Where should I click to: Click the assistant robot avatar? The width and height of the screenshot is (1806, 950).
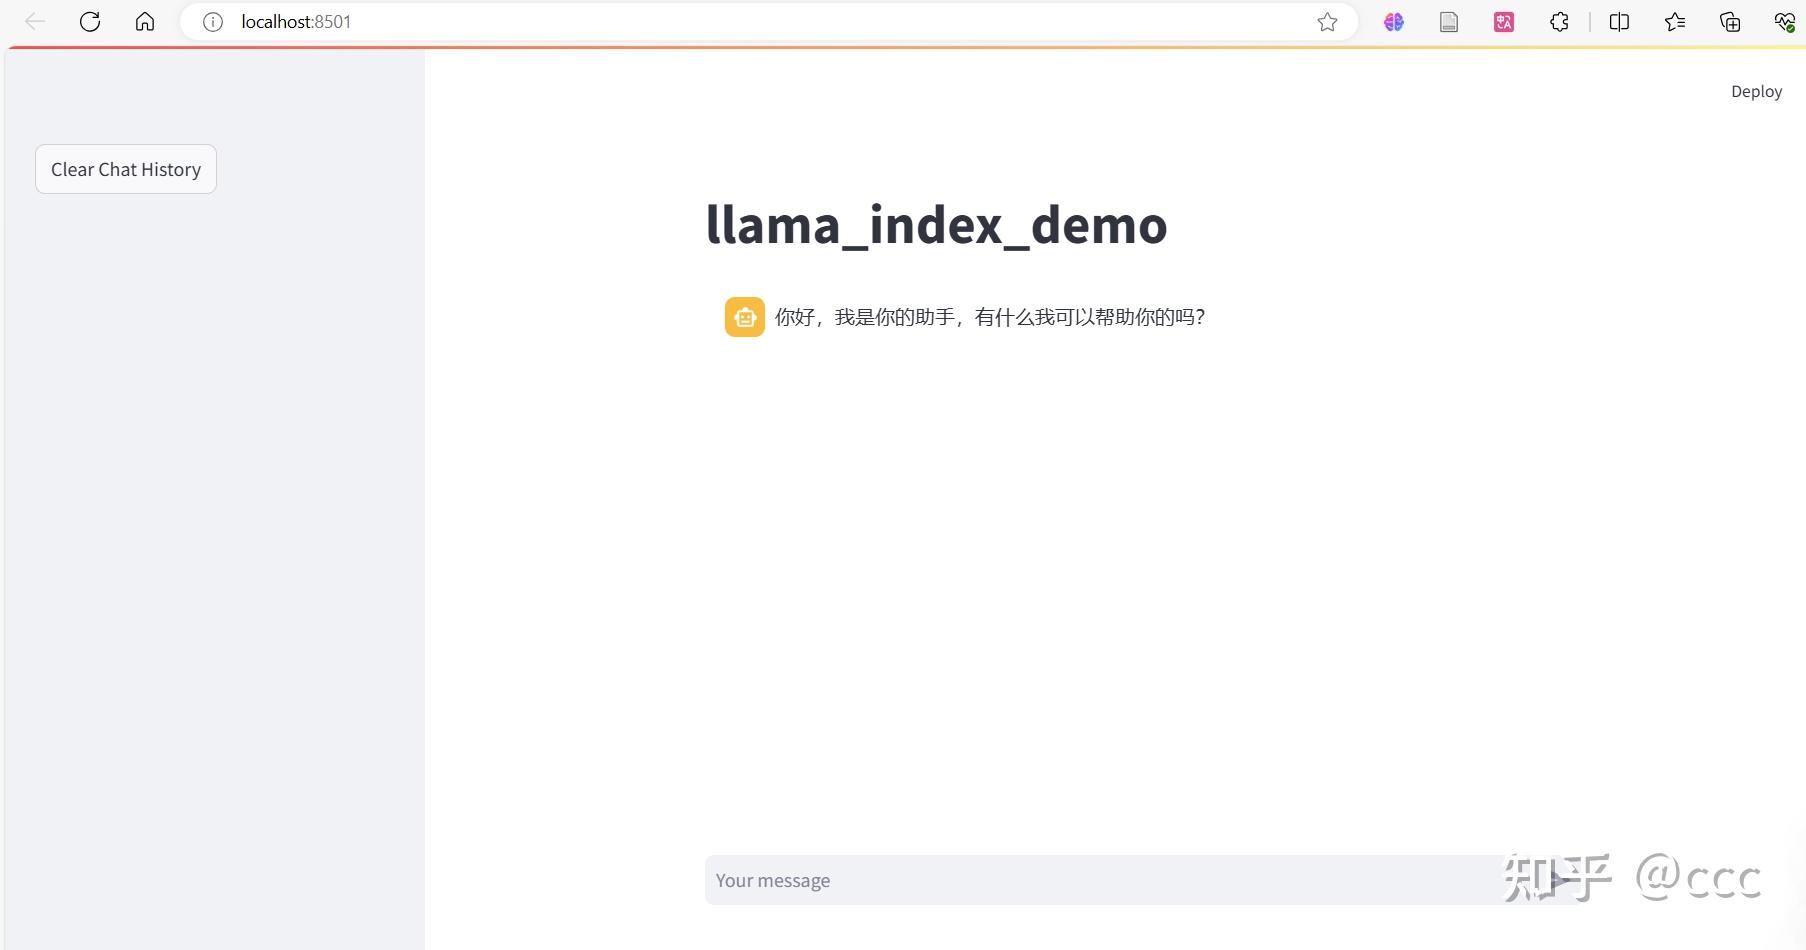[x=744, y=317]
